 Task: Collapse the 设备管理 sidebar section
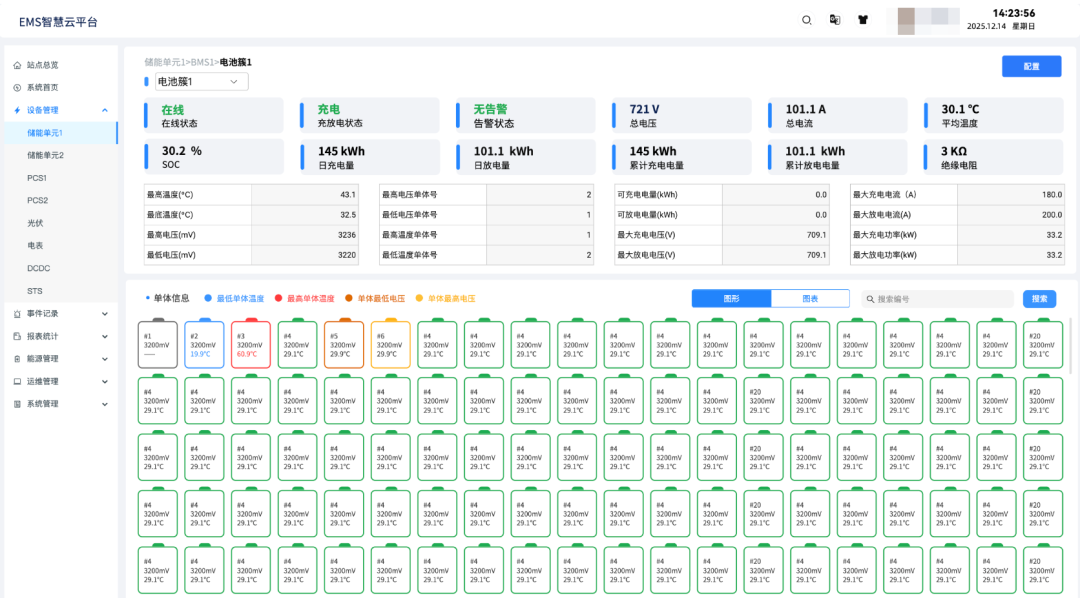105,110
